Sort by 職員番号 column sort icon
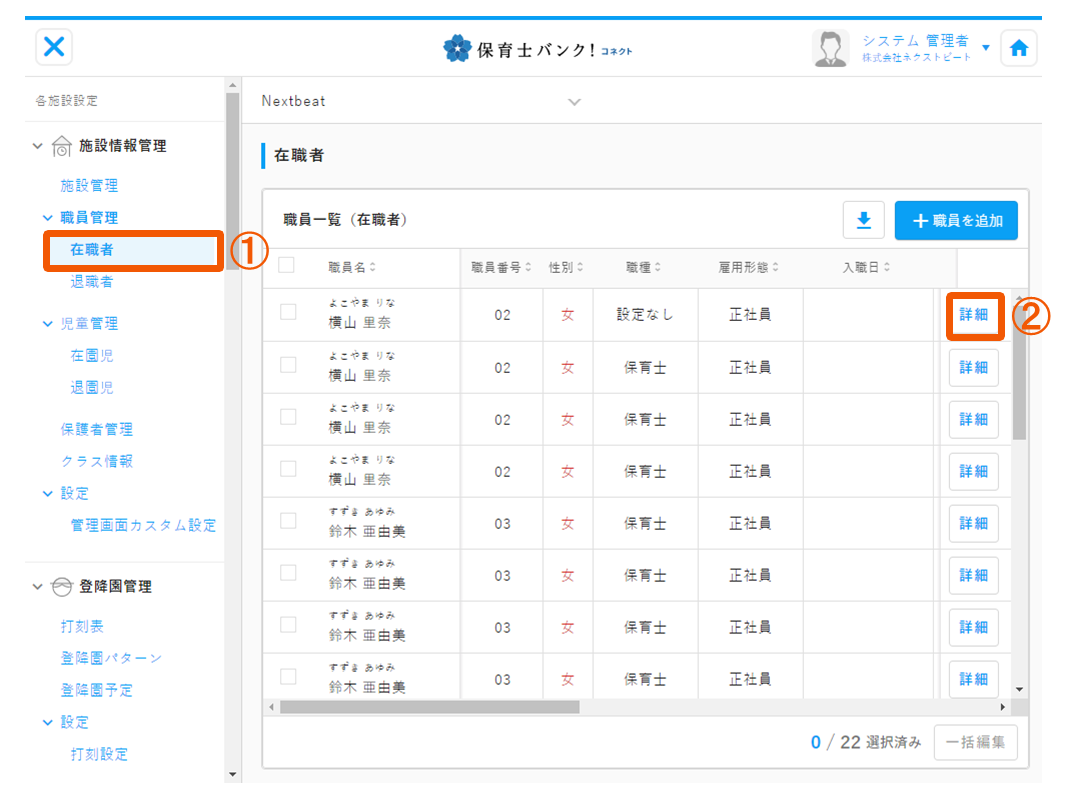Viewport: 1067px width, 800px height. tap(528, 267)
